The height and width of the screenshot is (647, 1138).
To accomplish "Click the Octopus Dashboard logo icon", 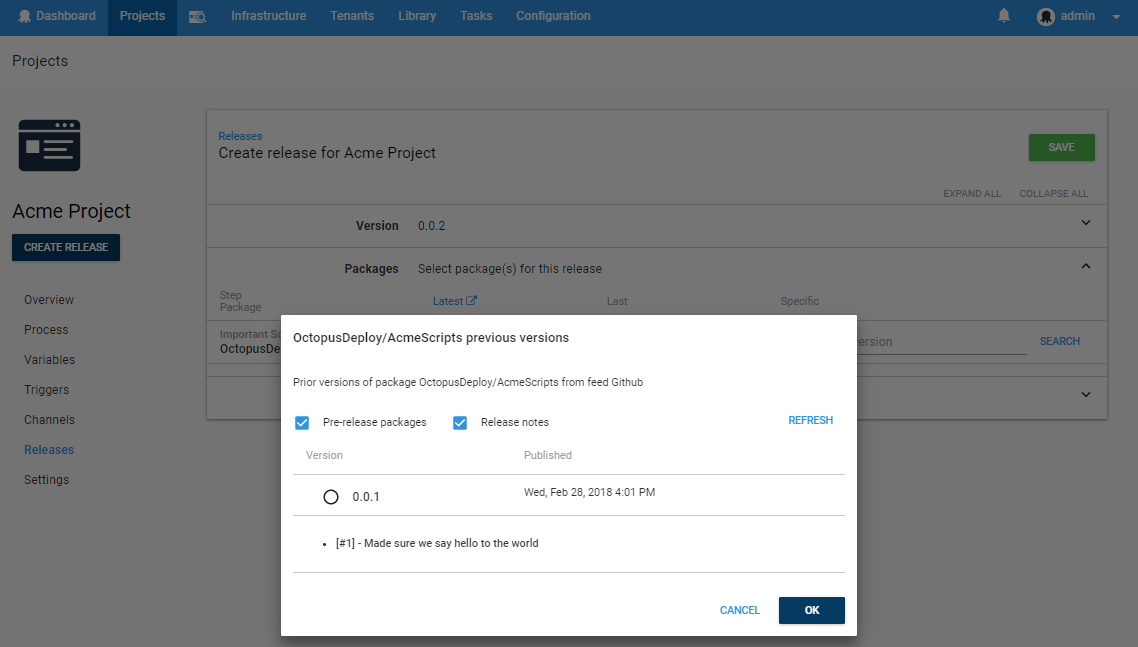I will (x=24, y=16).
